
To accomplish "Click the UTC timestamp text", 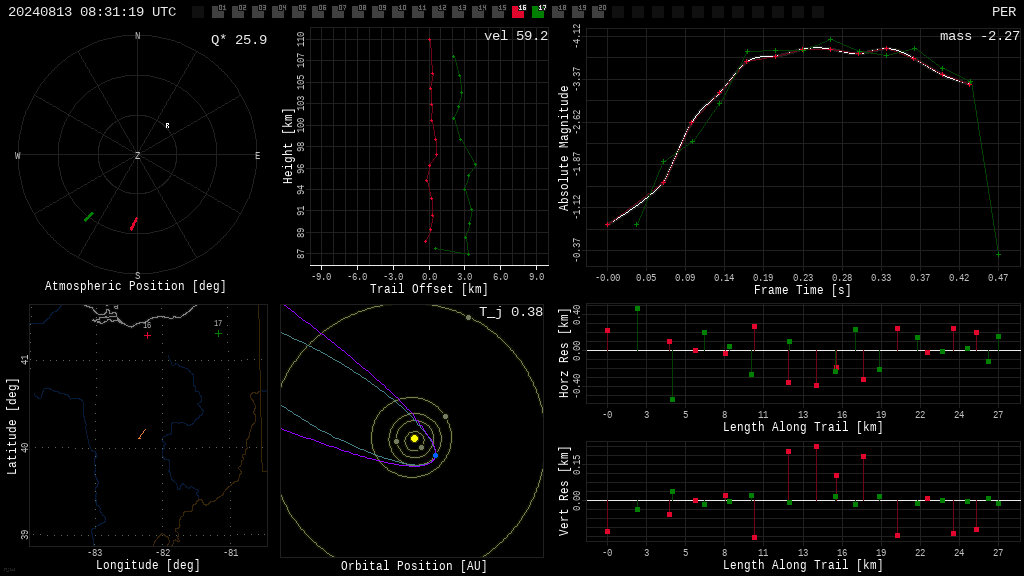I will point(92,12).
